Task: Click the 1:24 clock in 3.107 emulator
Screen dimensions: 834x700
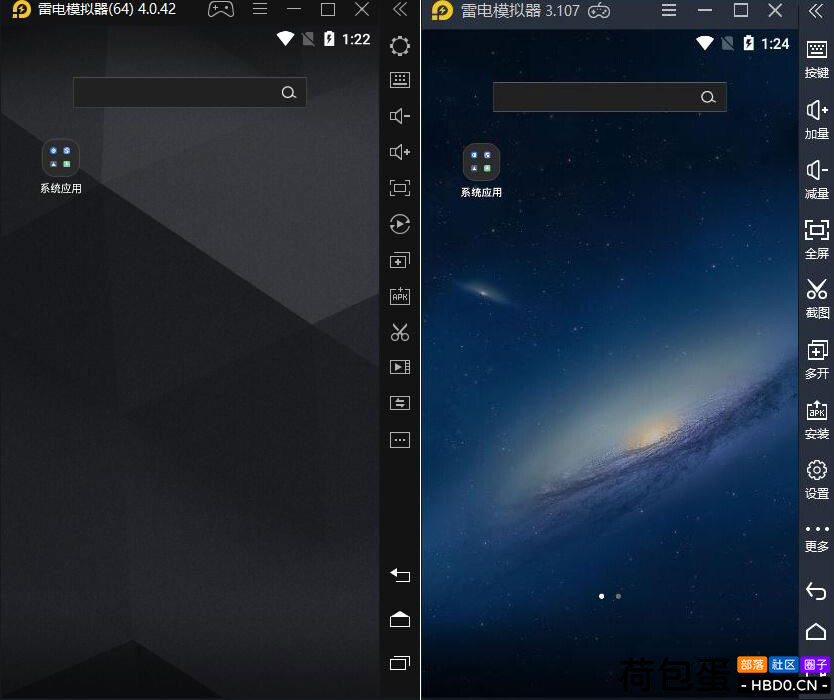Action: coord(775,44)
